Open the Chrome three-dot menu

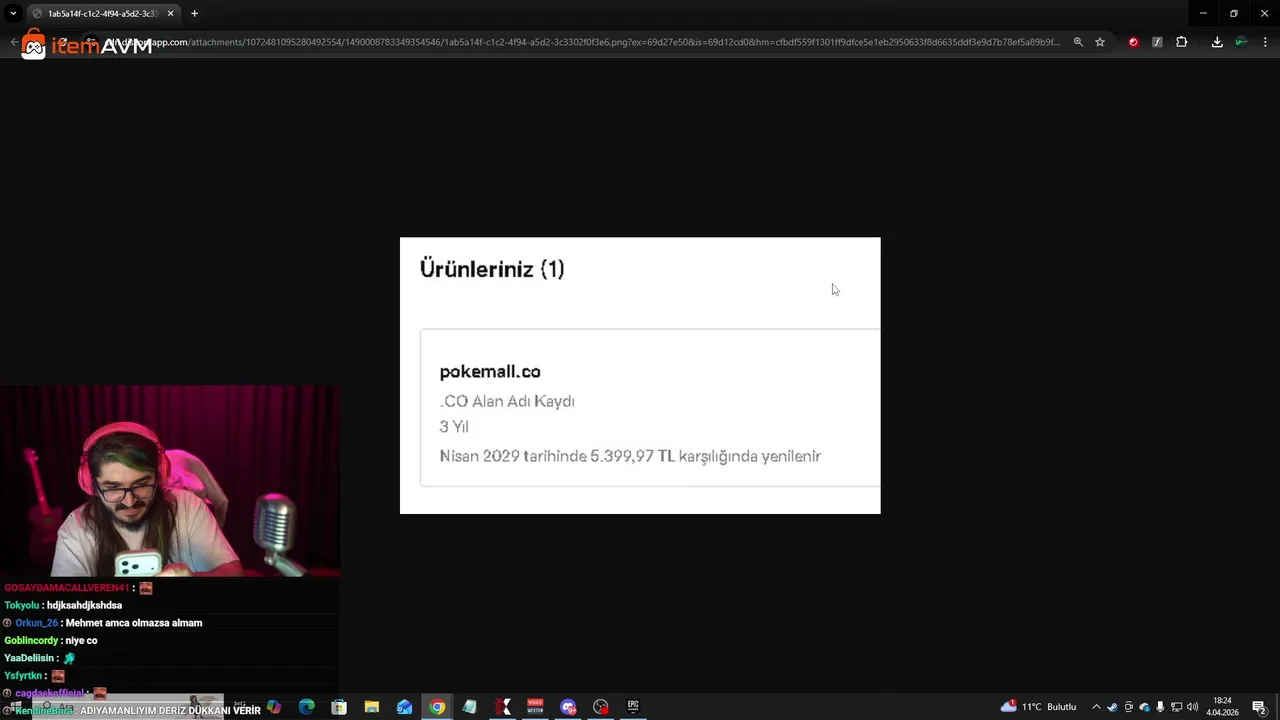coord(1265,42)
